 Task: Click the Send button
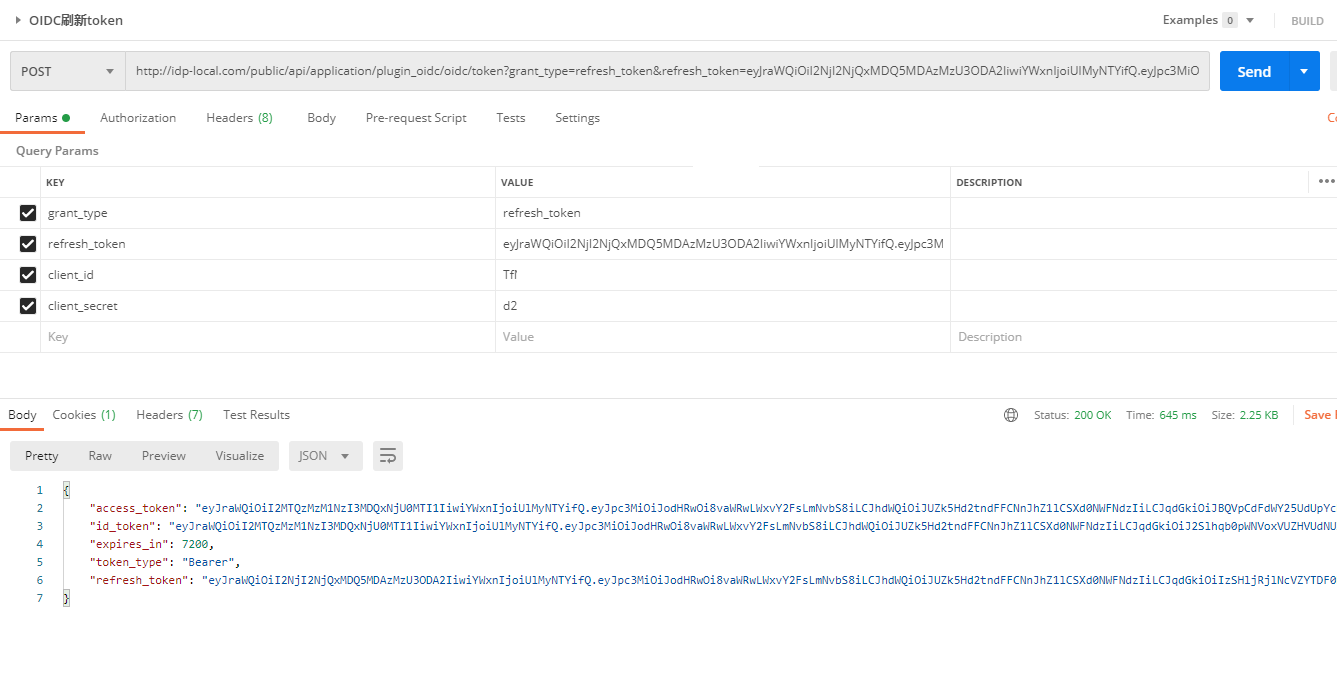1254,72
